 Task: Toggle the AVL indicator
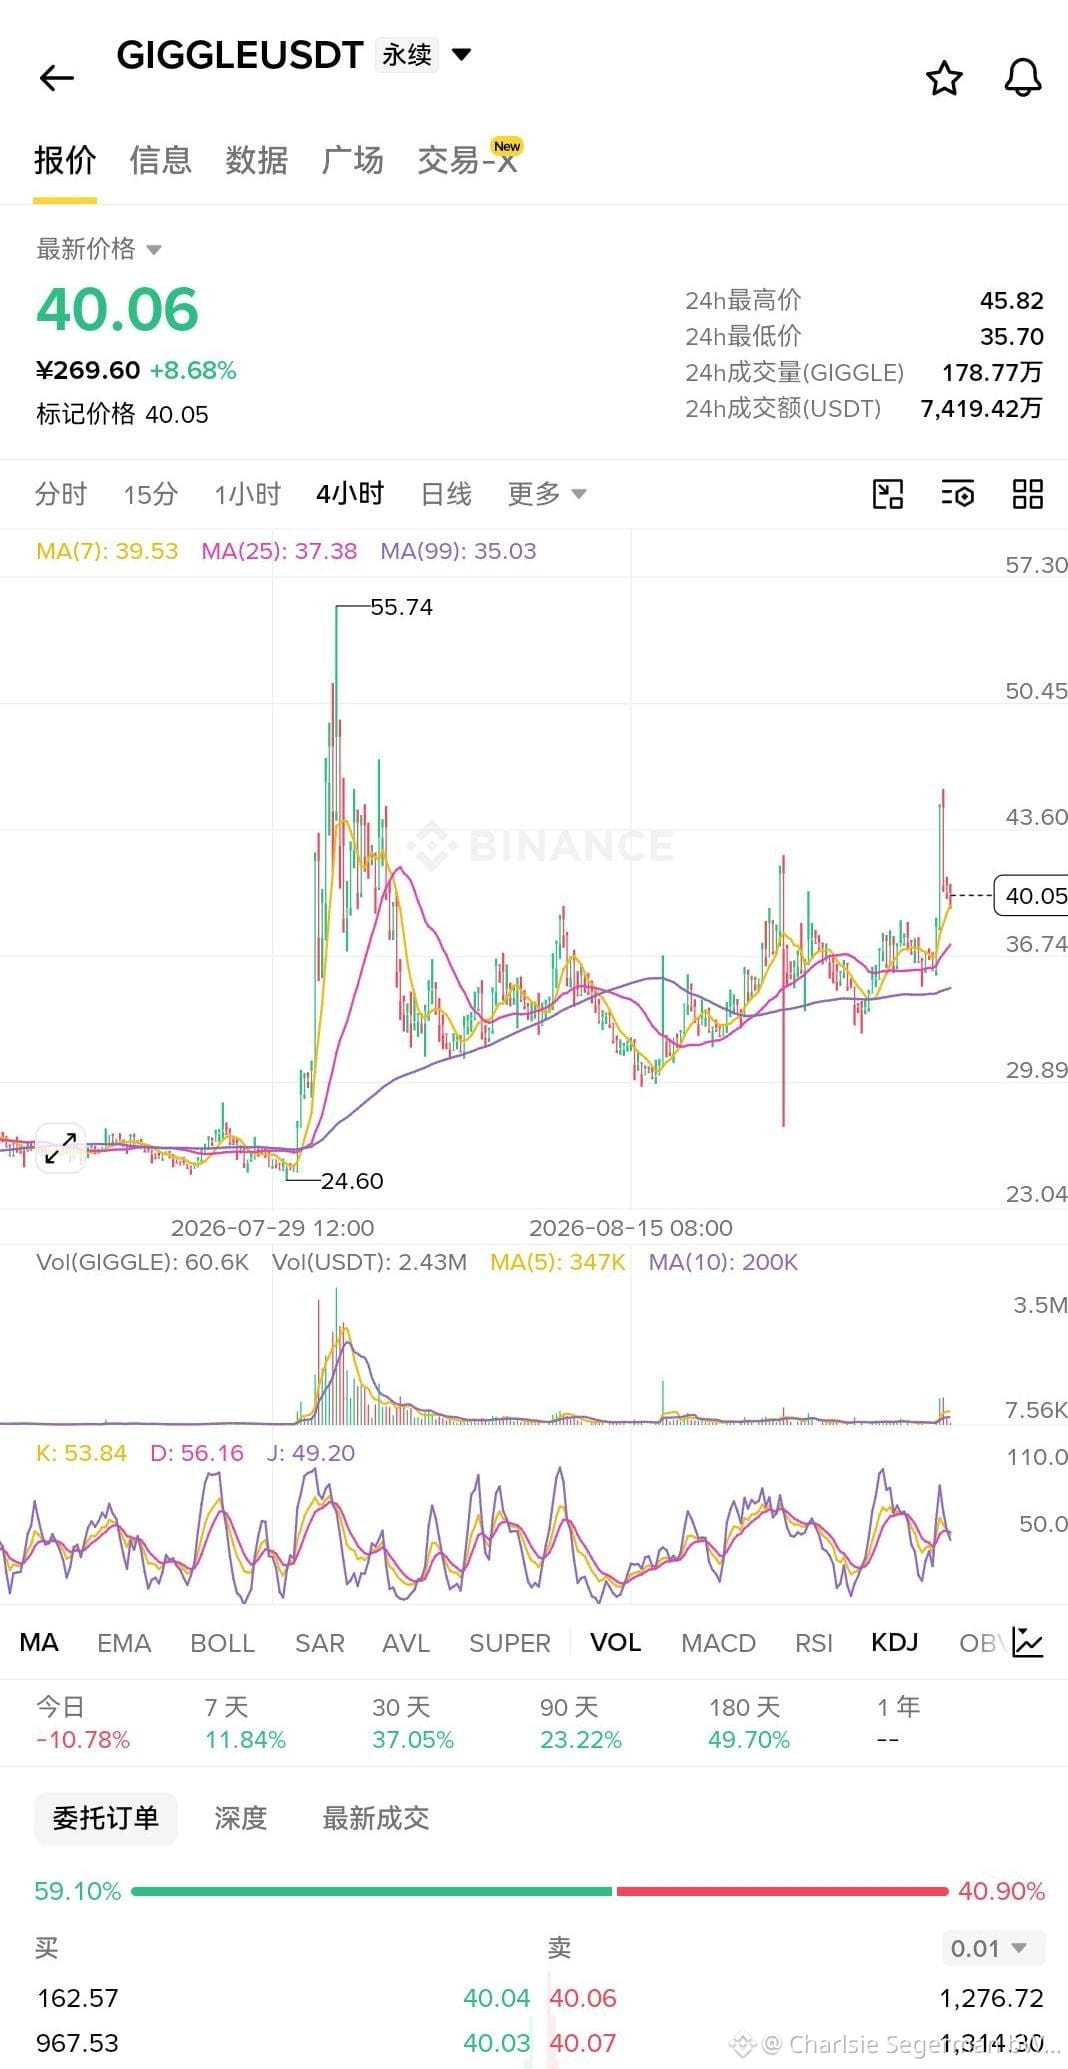406,1643
